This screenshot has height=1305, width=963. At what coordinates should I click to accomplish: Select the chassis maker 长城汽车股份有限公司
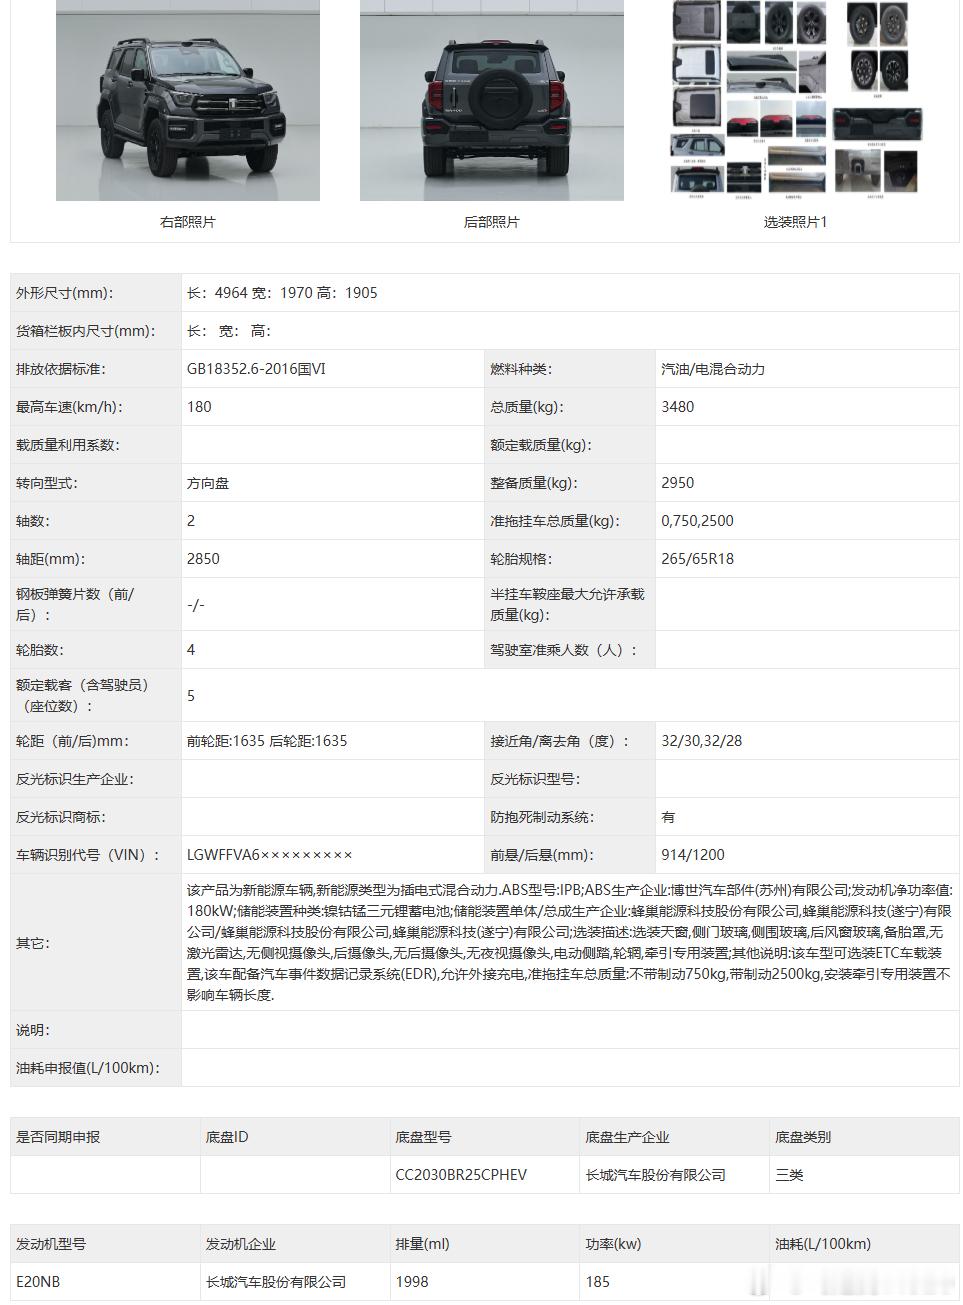(x=655, y=1175)
